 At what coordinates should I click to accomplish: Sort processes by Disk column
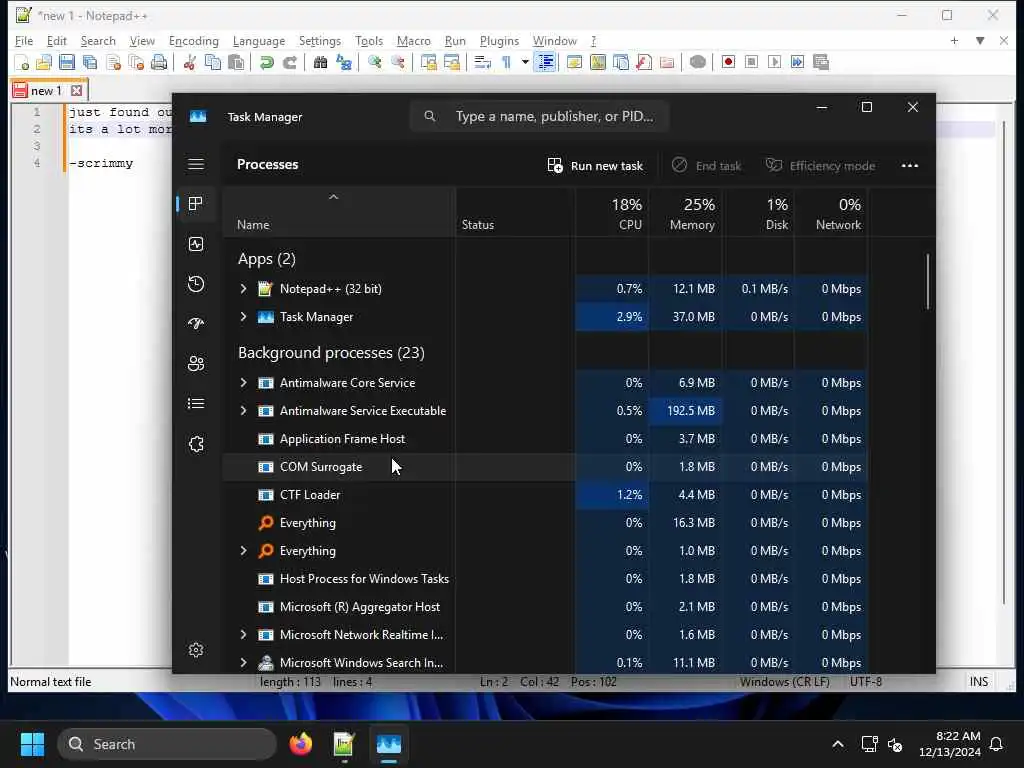coord(759,213)
